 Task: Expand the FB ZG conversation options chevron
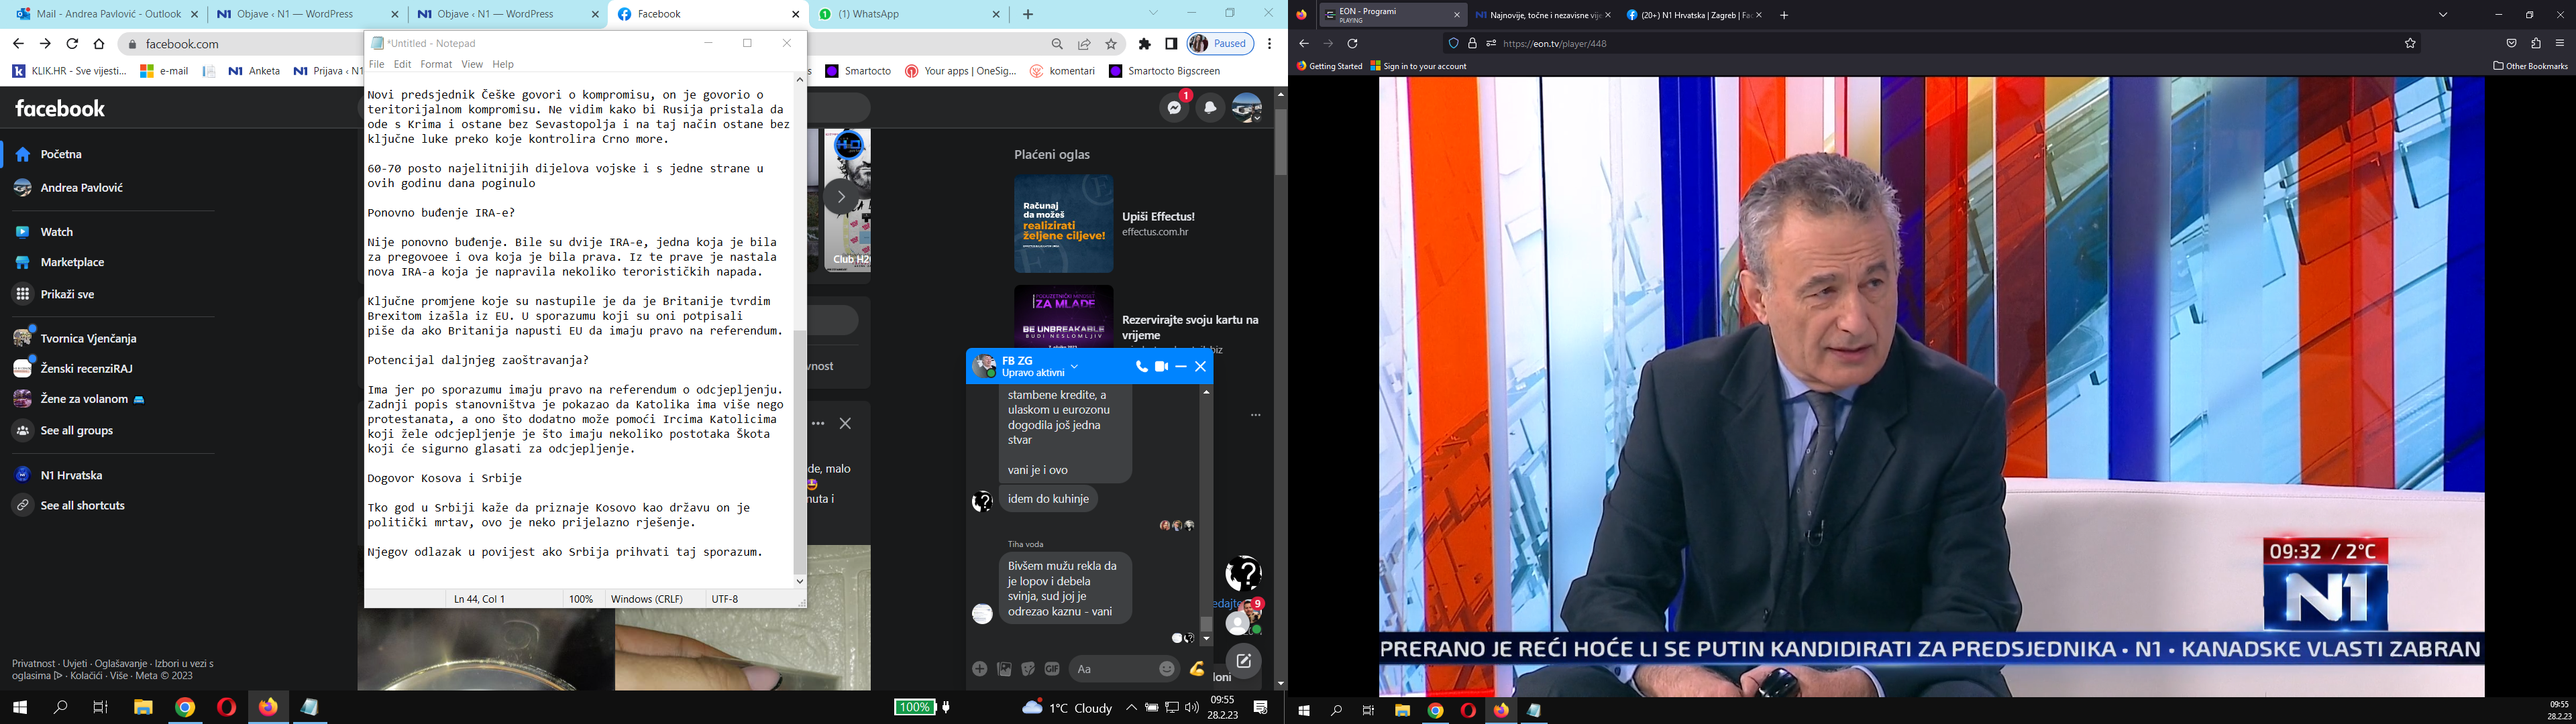pos(1074,367)
